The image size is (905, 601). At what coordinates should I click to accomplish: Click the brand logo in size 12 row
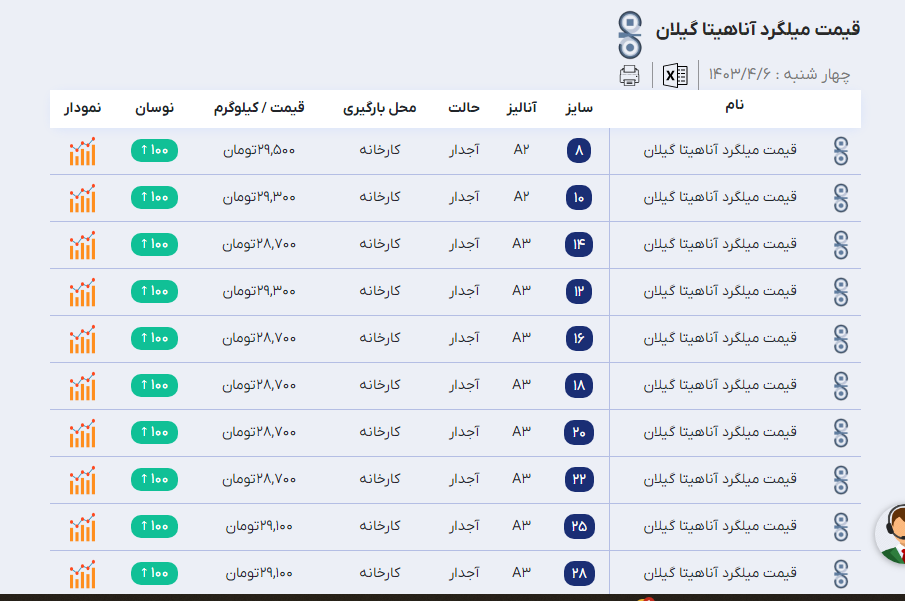pos(840,291)
